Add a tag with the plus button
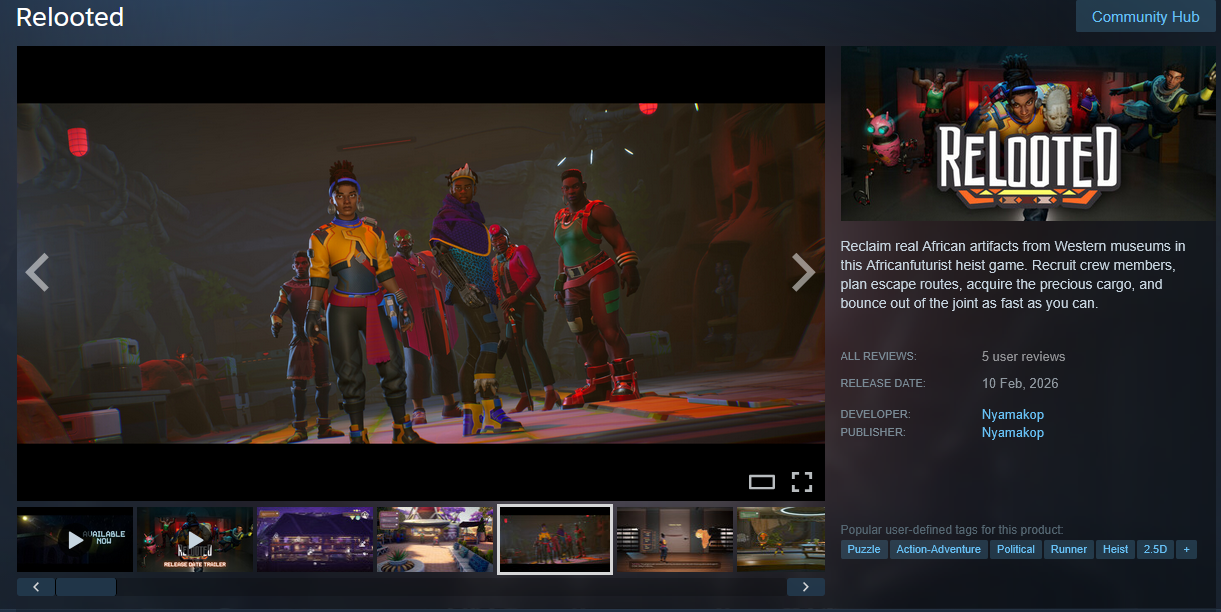Image resolution: width=1221 pixels, height=612 pixels. tap(1186, 549)
